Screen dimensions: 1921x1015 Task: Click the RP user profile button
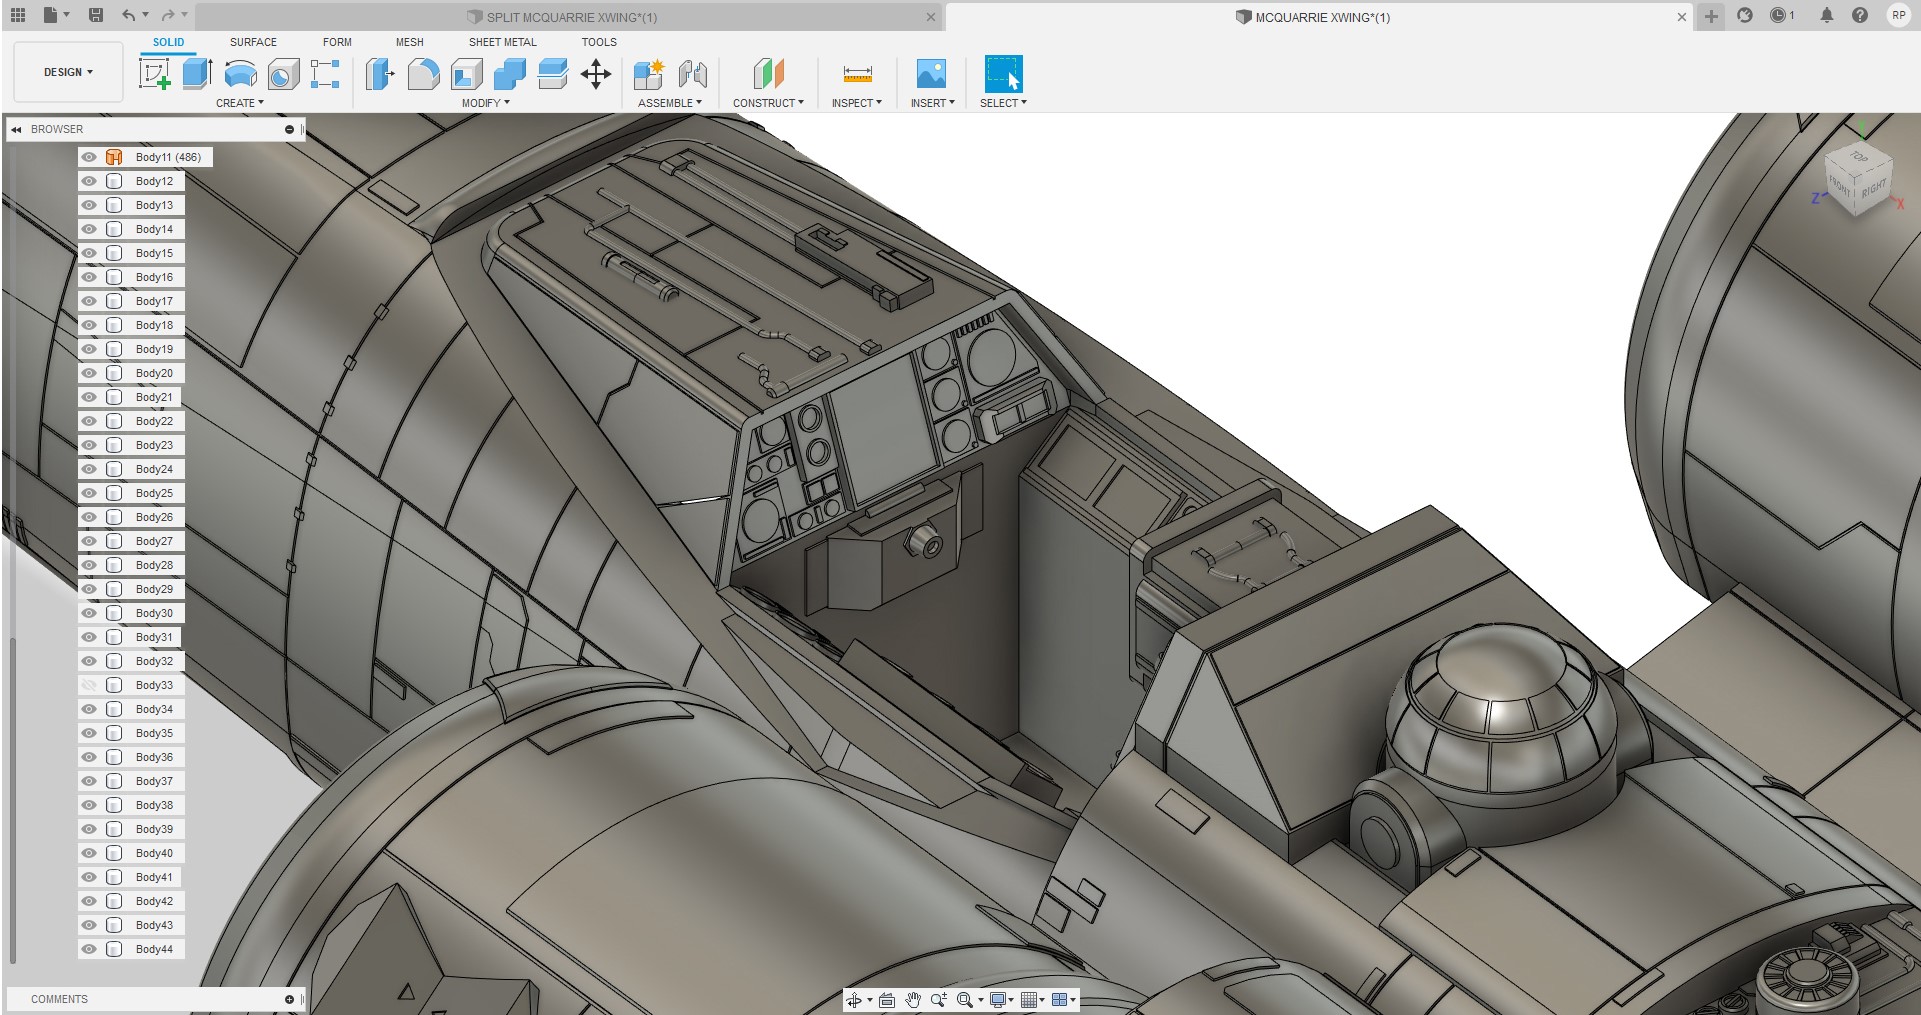tap(1897, 15)
